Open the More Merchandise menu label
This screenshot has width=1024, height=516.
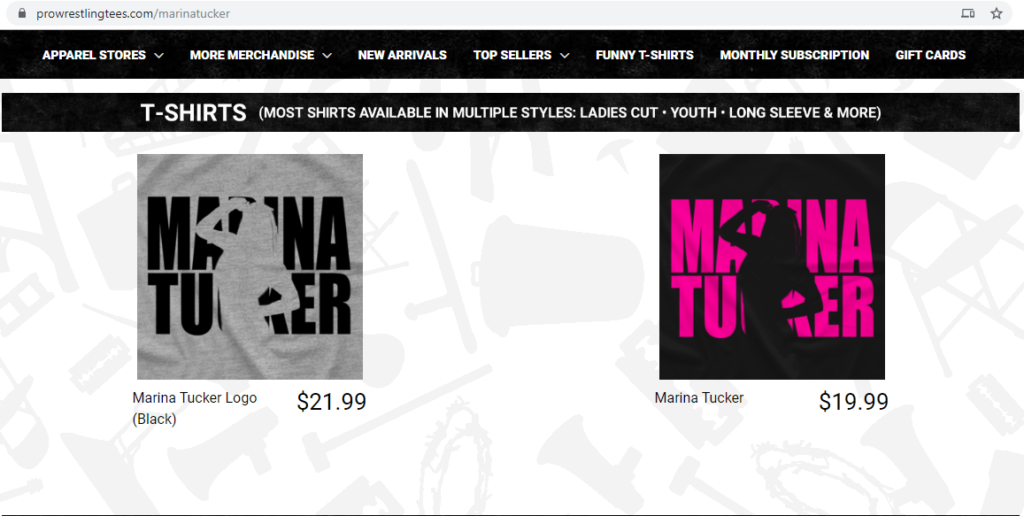coord(252,55)
